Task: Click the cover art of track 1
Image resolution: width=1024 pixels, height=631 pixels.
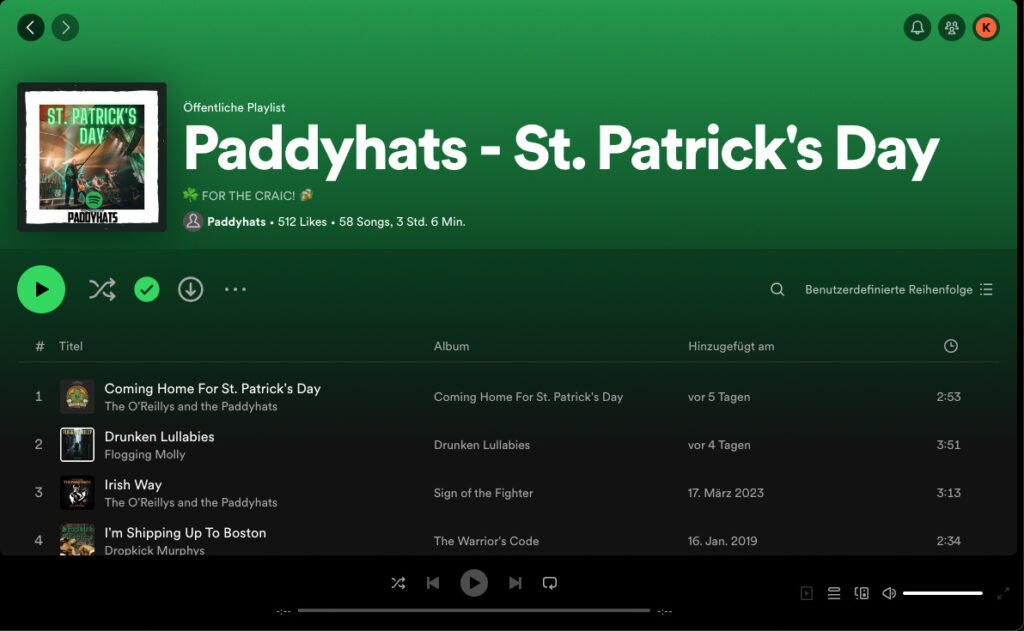Action: coord(77,396)
